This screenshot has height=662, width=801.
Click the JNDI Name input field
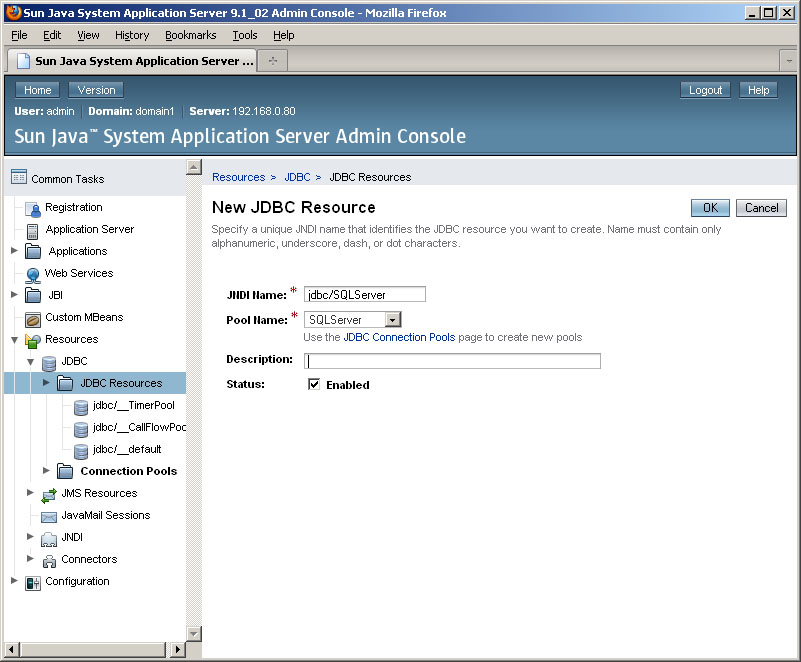click(x=365, y=294)
